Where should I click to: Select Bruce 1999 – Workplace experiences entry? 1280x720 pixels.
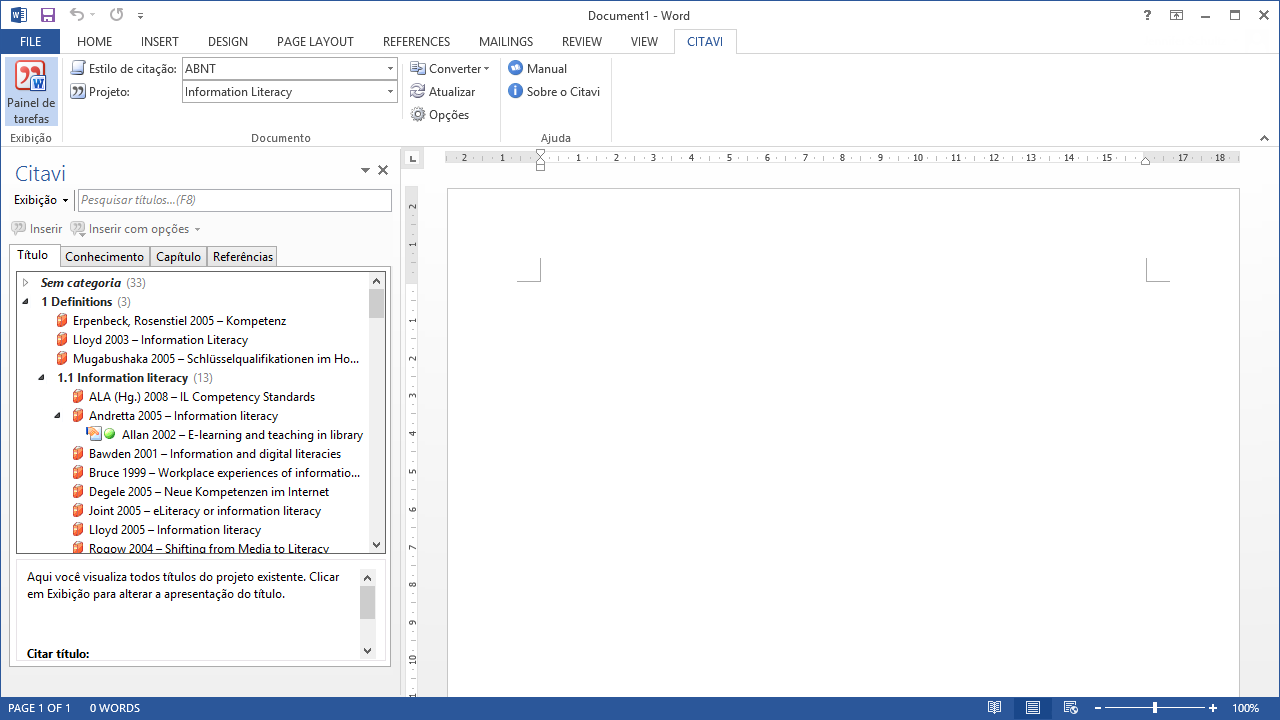(224, 473)
